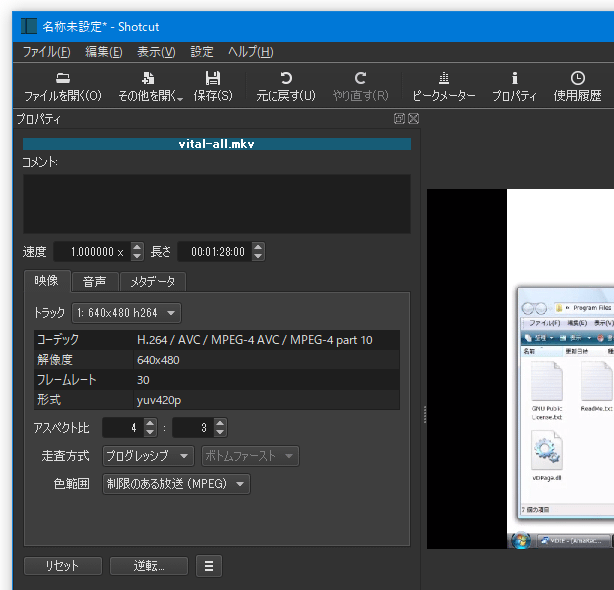This screenshot has width=614, height=590.
Task: Open the 編集(E) menu
Action: click(104, 52)
